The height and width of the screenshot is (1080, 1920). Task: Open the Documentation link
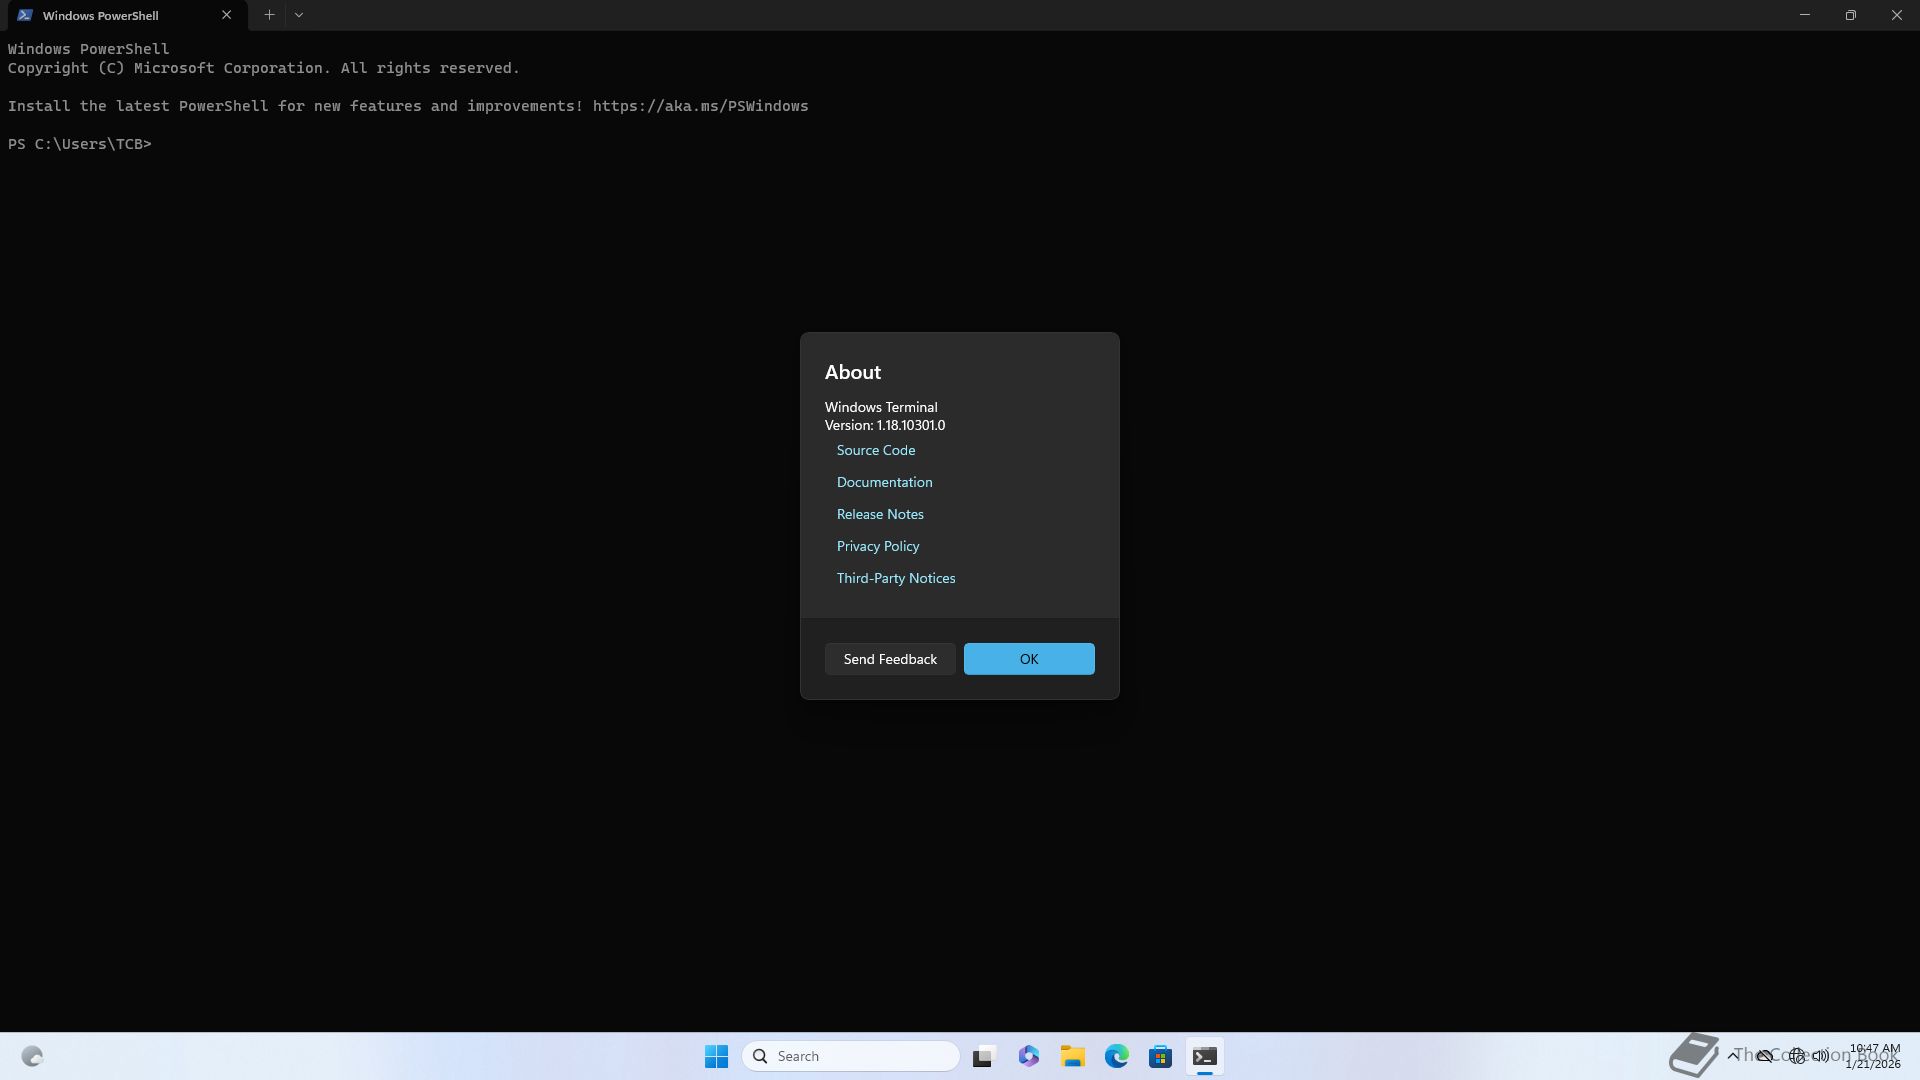point(884,482)
